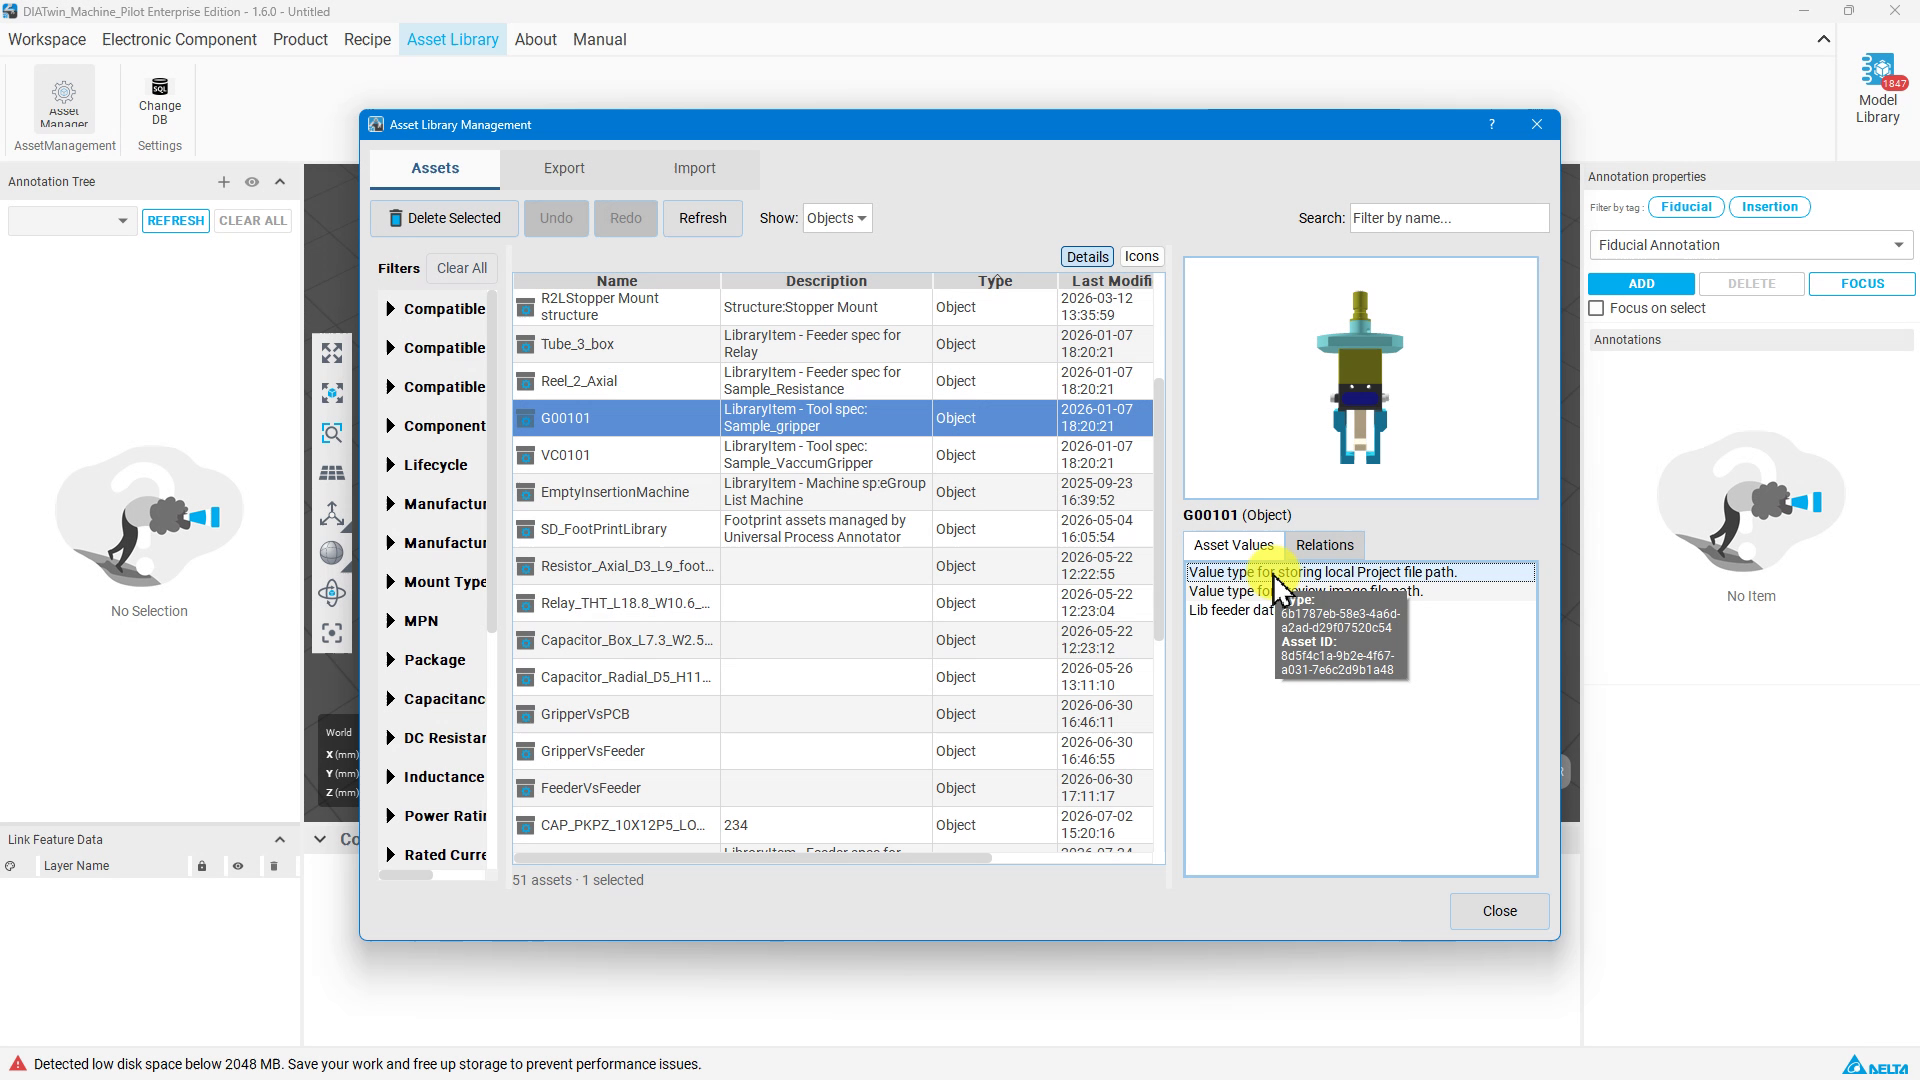Viewport: 1920px width, 1080px height.
Task: Add a new annotation in Annotation Tree
Action: 224,182
